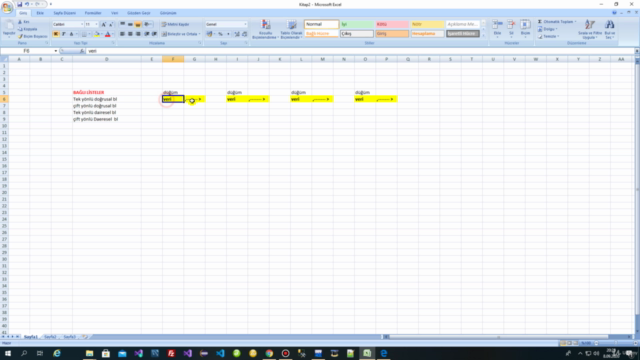
Task: Open the Biçim cell format menu
Action: 525,29
